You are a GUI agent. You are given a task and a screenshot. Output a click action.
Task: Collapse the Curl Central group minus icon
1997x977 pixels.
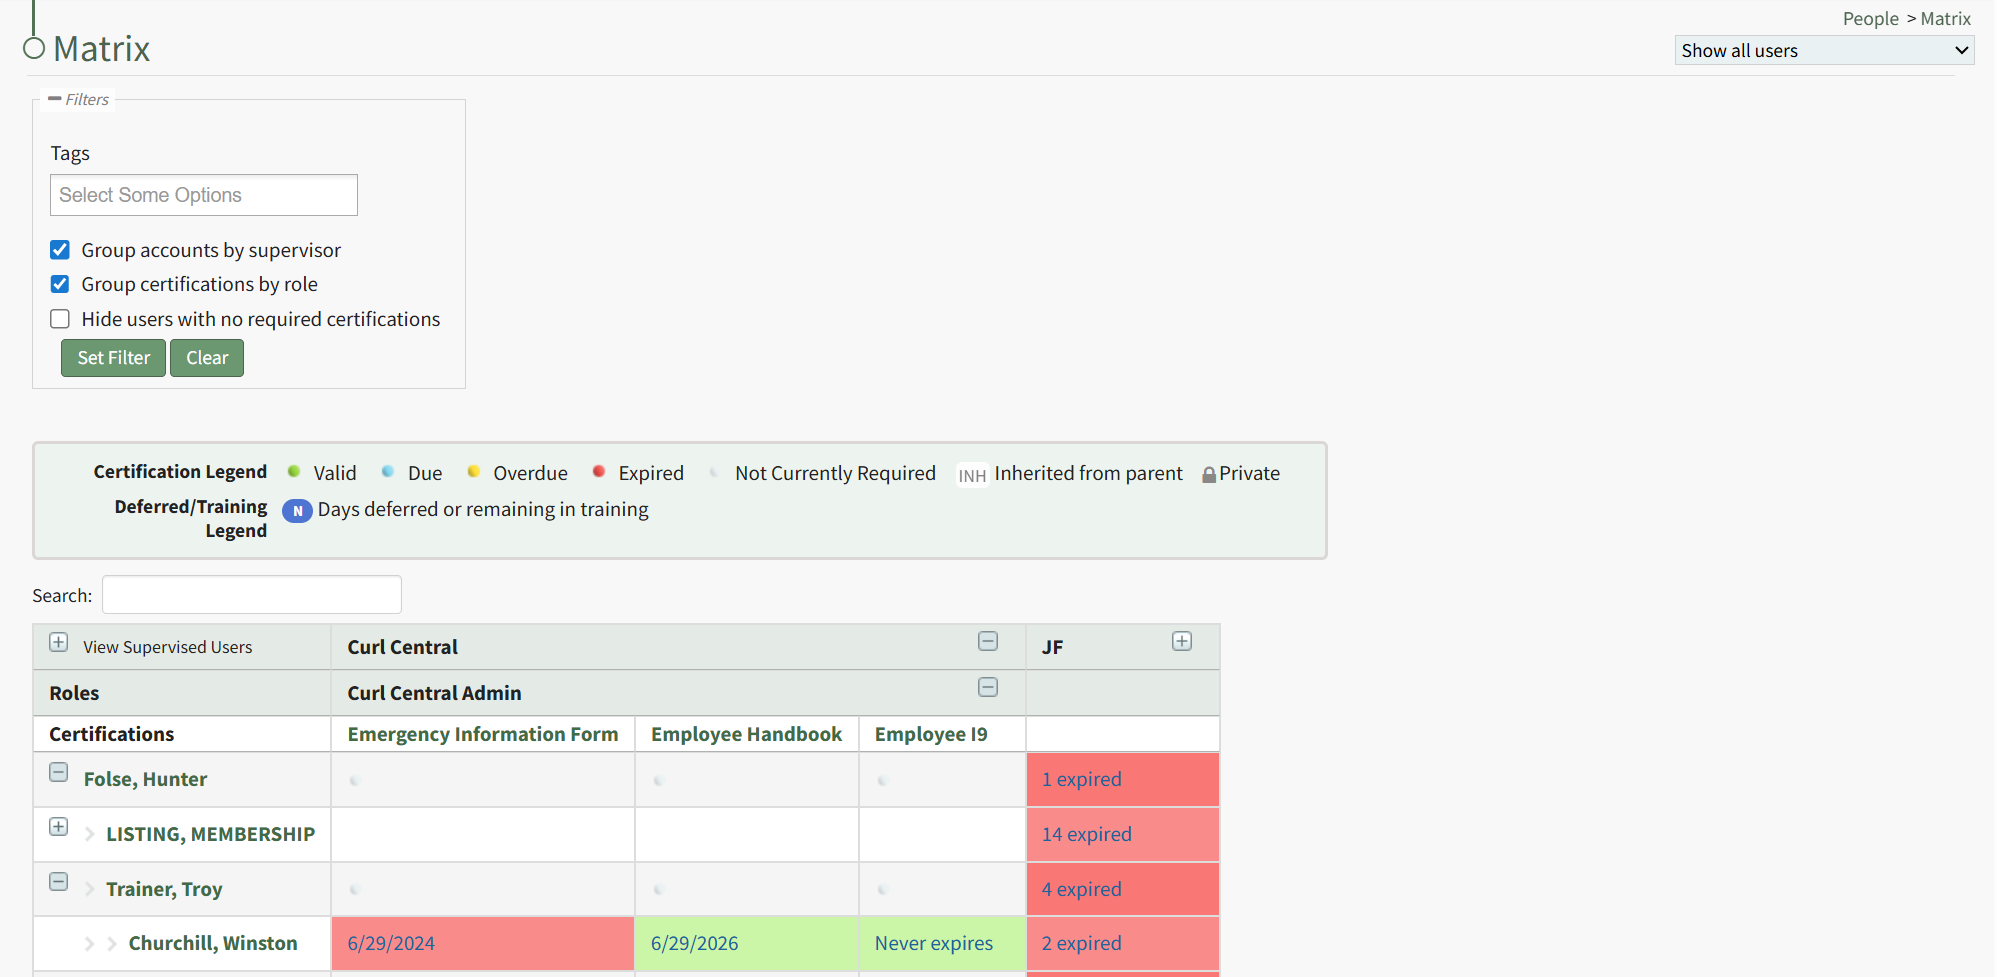coord(987,642)
